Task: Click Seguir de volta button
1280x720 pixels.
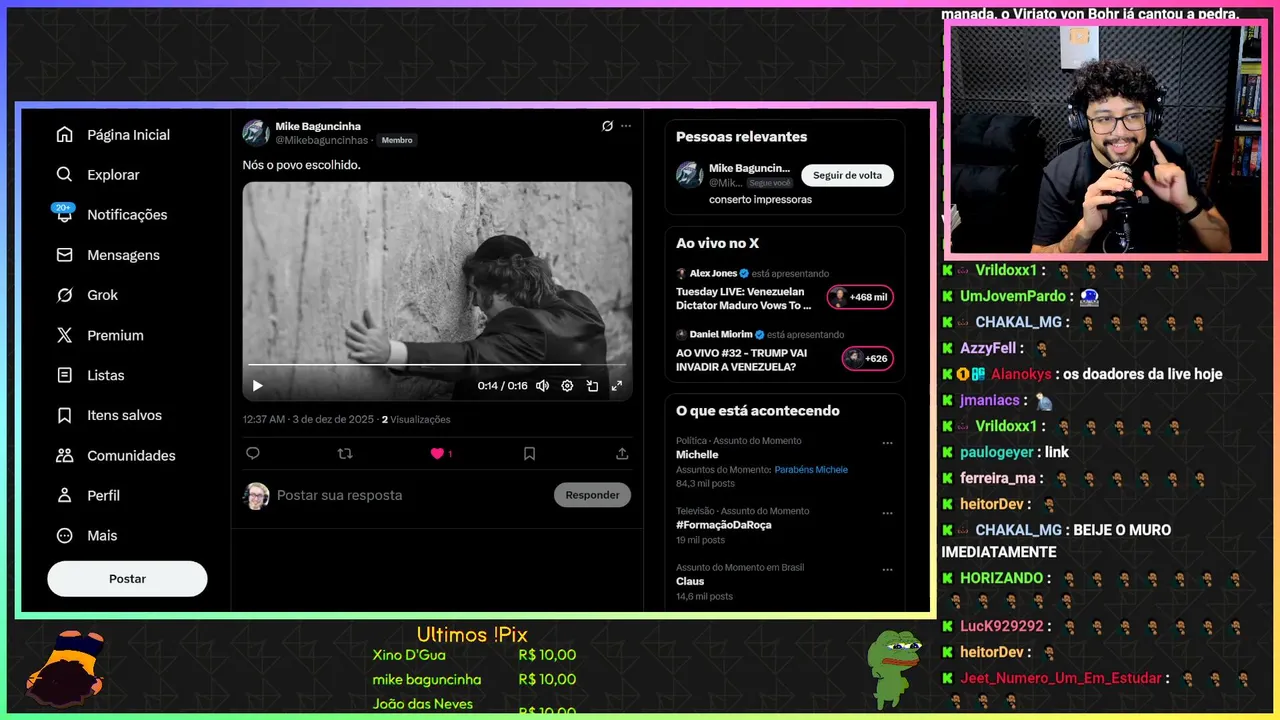Action: pos(847,175)
